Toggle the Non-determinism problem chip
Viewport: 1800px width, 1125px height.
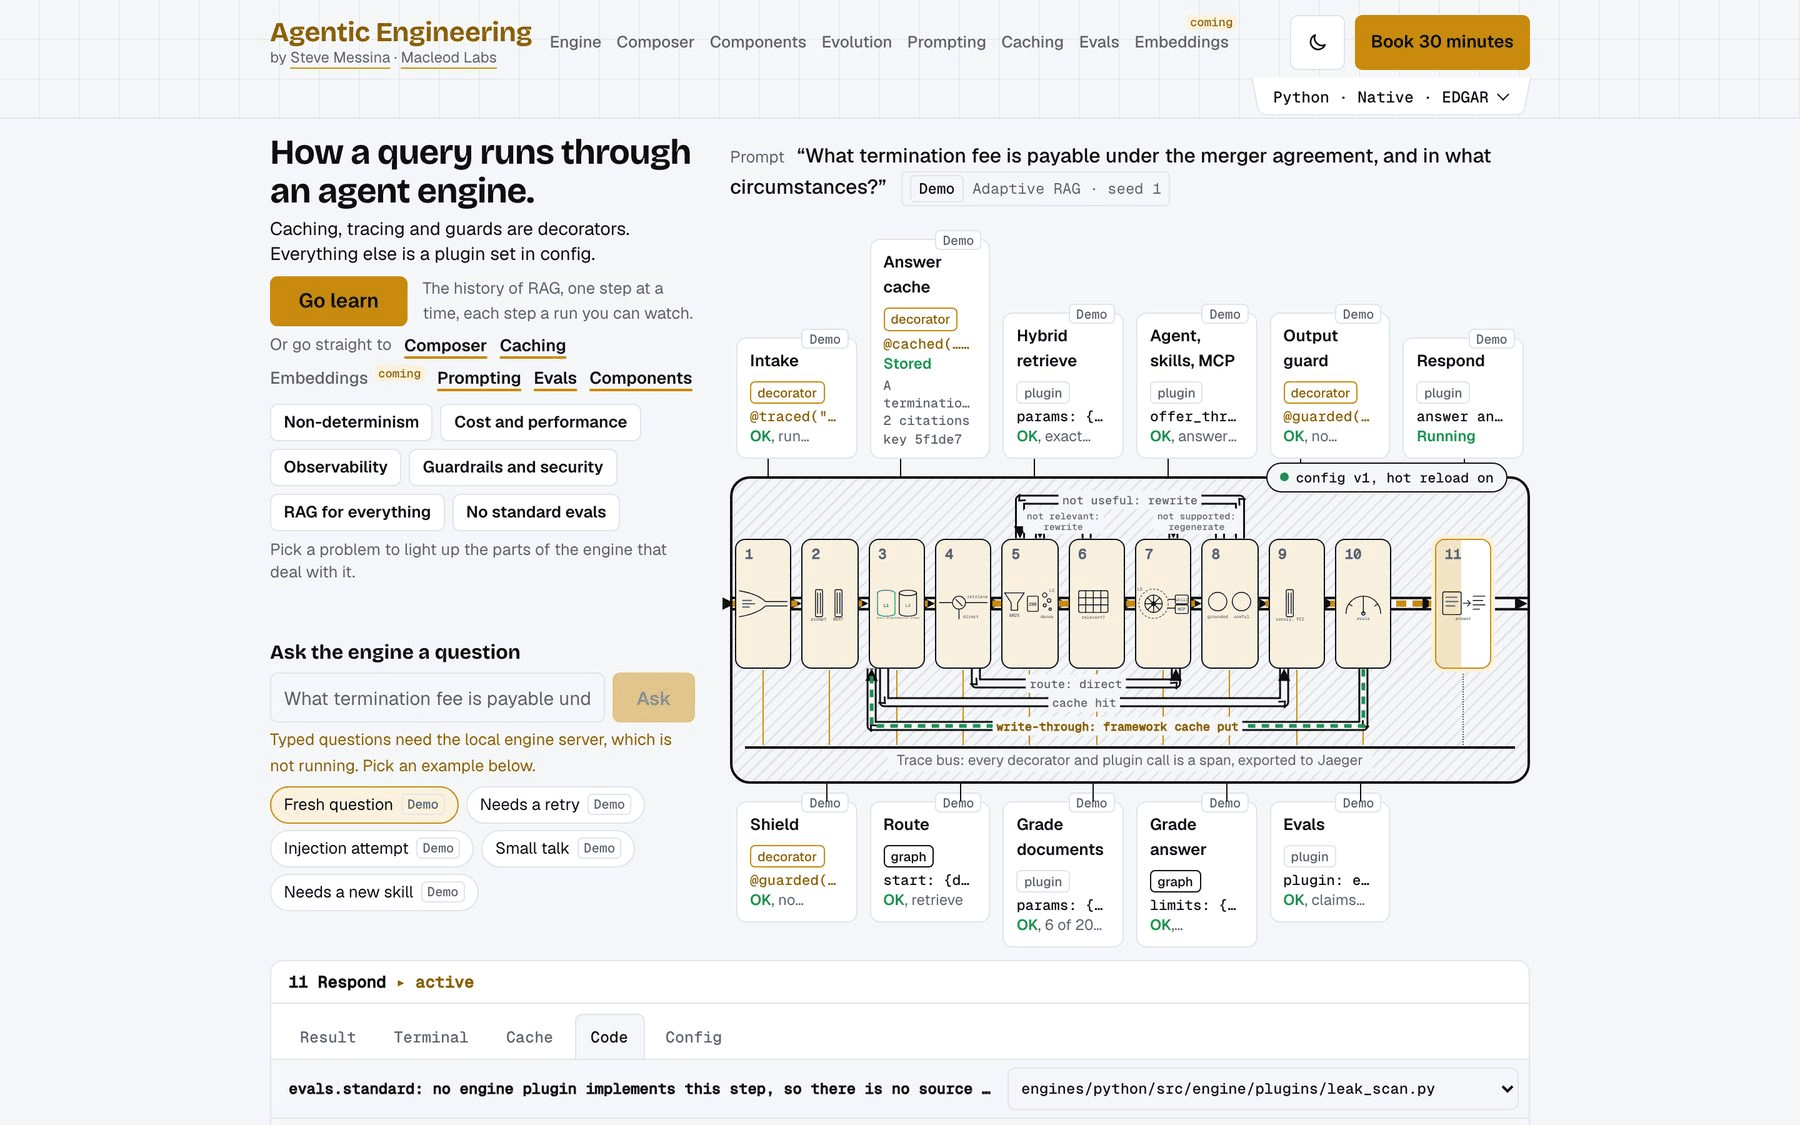351,422
